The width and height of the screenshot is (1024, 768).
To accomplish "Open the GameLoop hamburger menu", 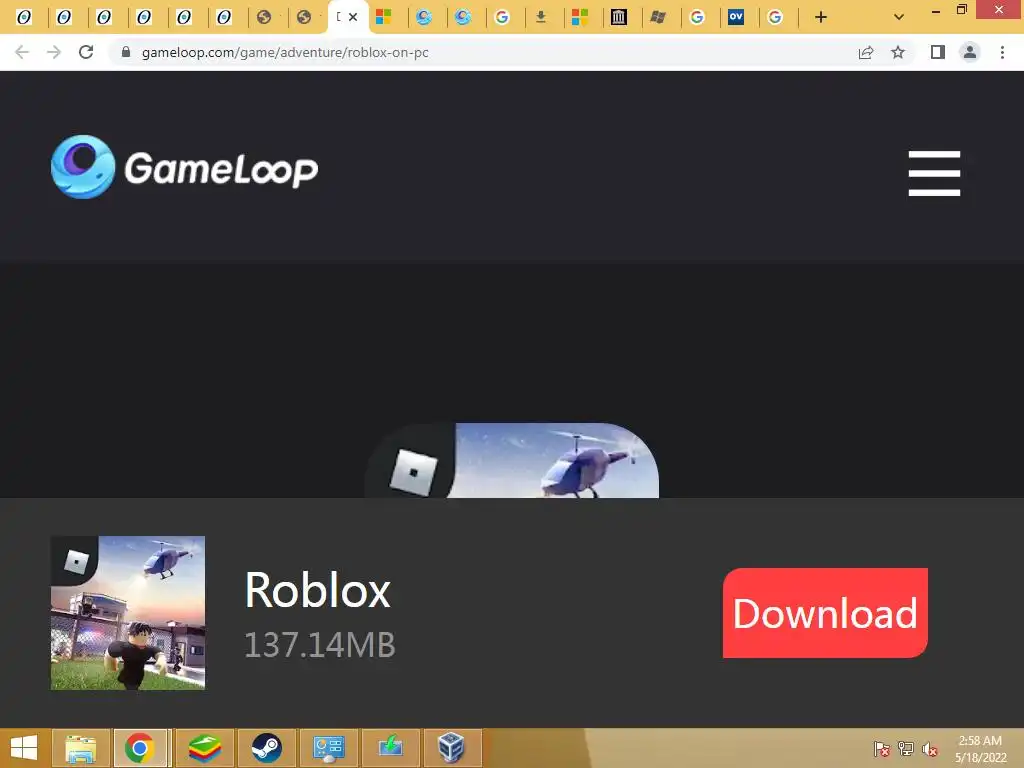I will point(935,173).
